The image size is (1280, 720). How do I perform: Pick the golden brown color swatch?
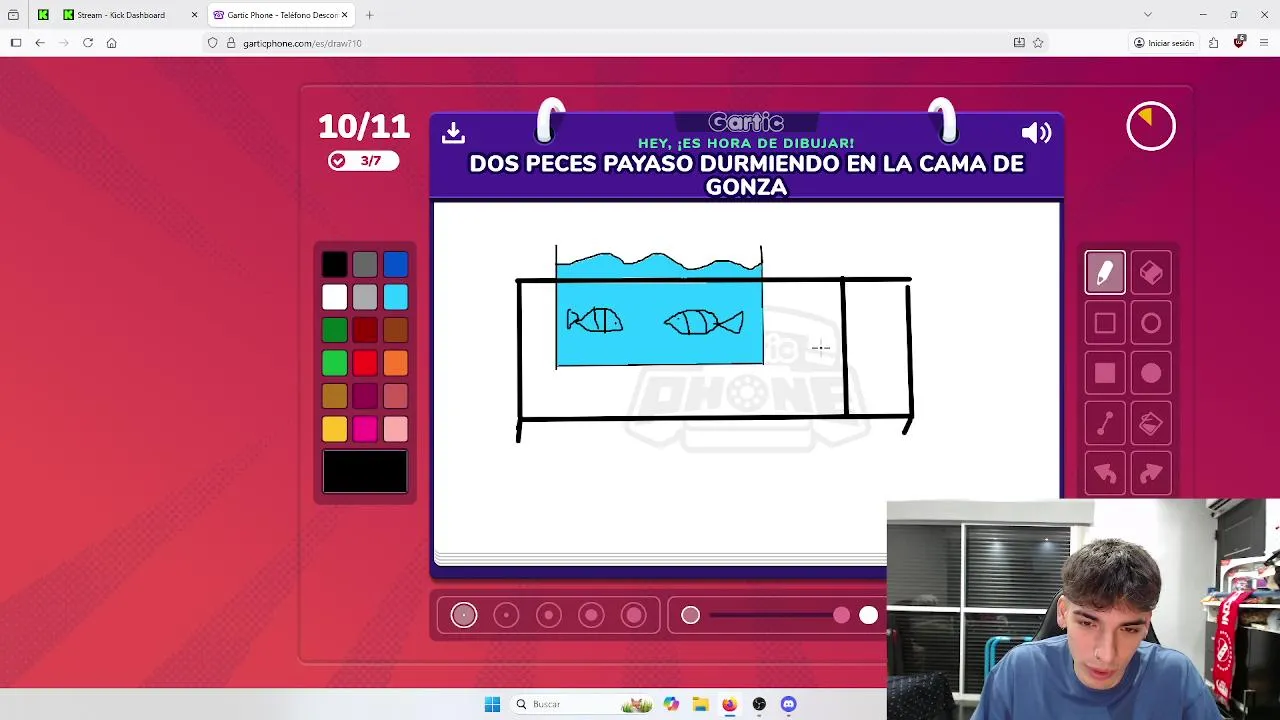click(x=335, y=396)
